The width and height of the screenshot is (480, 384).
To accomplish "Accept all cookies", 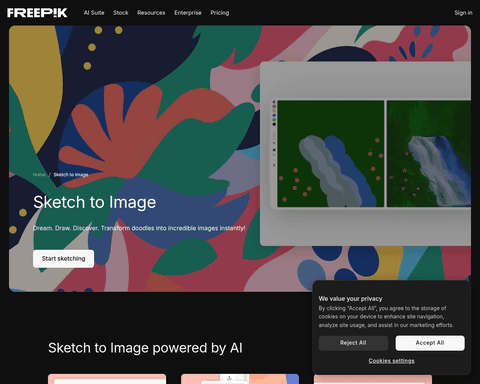I will coord(430,343).
